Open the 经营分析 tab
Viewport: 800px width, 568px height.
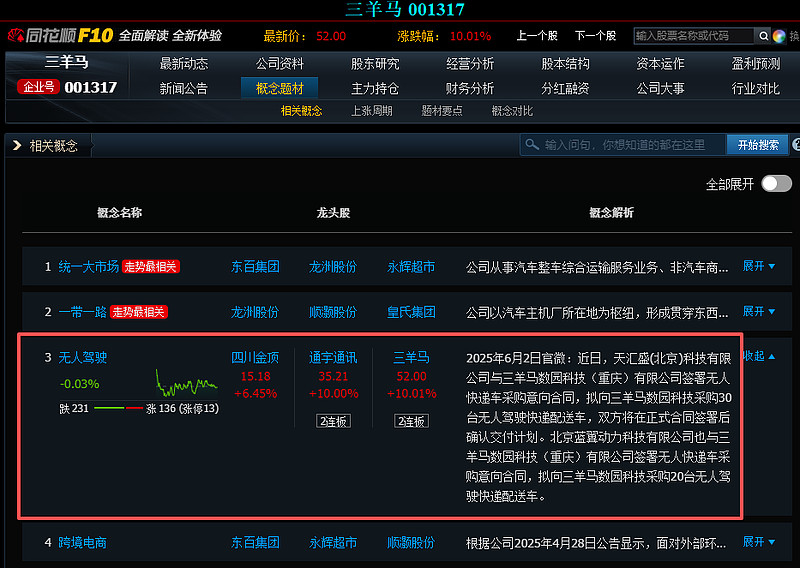pyautogui.click(x=470, y=64)
